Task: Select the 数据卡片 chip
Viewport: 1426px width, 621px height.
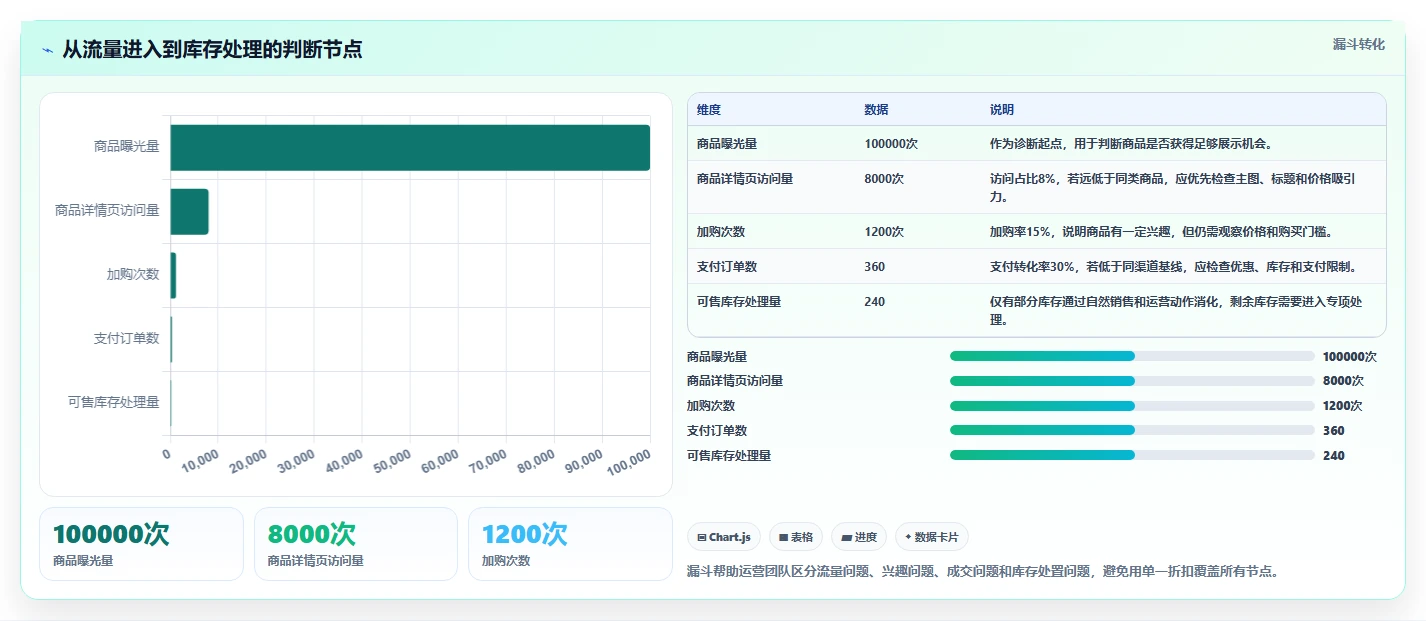Action: [932, 537]
